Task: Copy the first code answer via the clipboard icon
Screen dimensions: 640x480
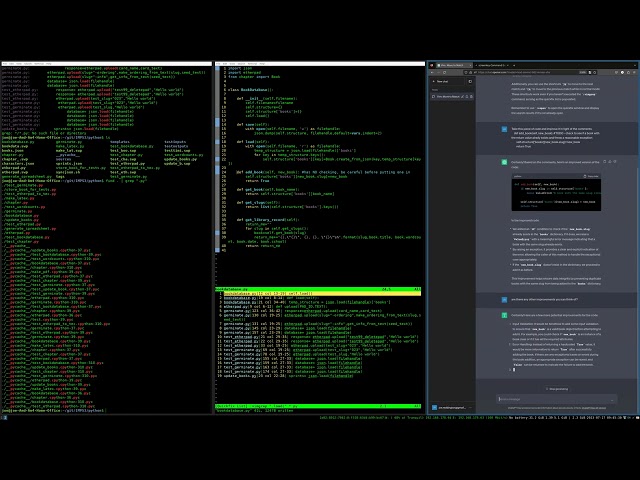Action: (604, 162)
